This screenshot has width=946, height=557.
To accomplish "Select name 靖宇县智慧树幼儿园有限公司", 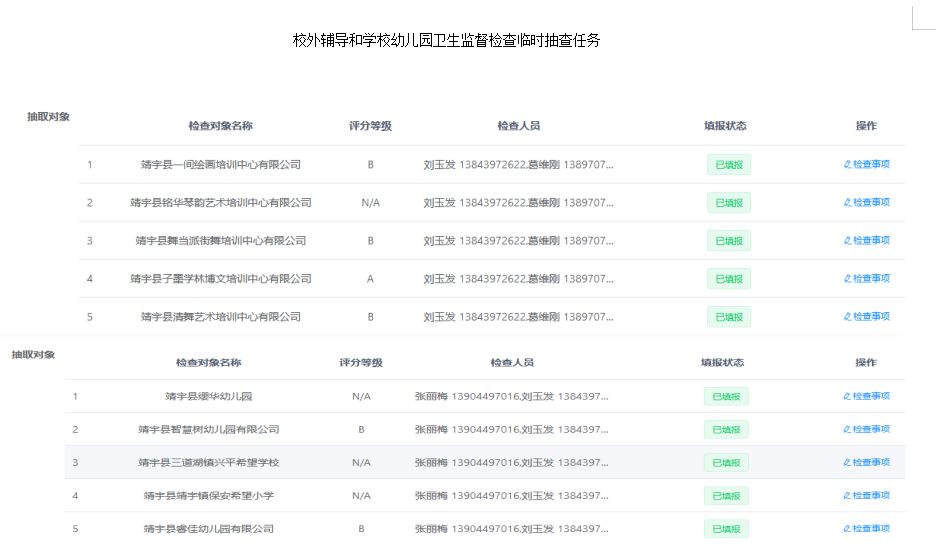I will pos(209,430).
